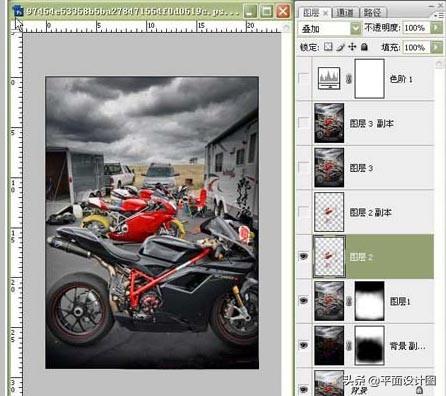This screenshot has height=396, width=446.
Task: Click the layers panel options menu icon
Action: pos(440,15)
